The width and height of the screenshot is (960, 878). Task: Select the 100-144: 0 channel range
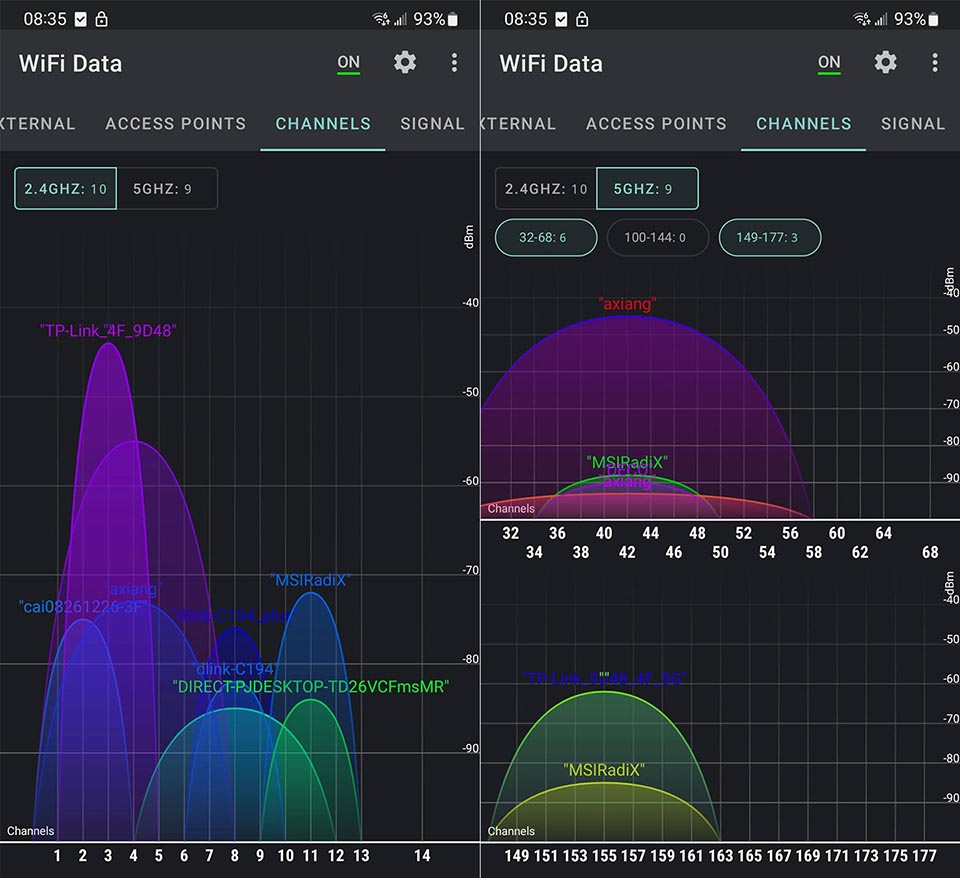[657, 238]
